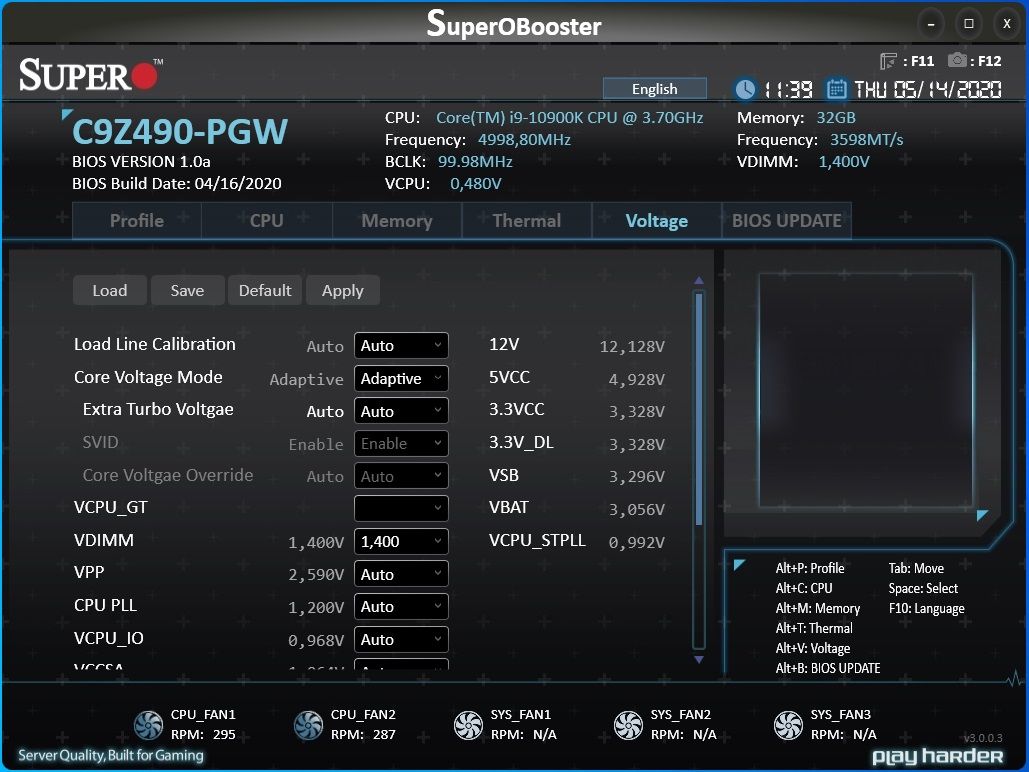
Task: Click scroll down arrow of voltage list
Action: click(x=699, y=659)
